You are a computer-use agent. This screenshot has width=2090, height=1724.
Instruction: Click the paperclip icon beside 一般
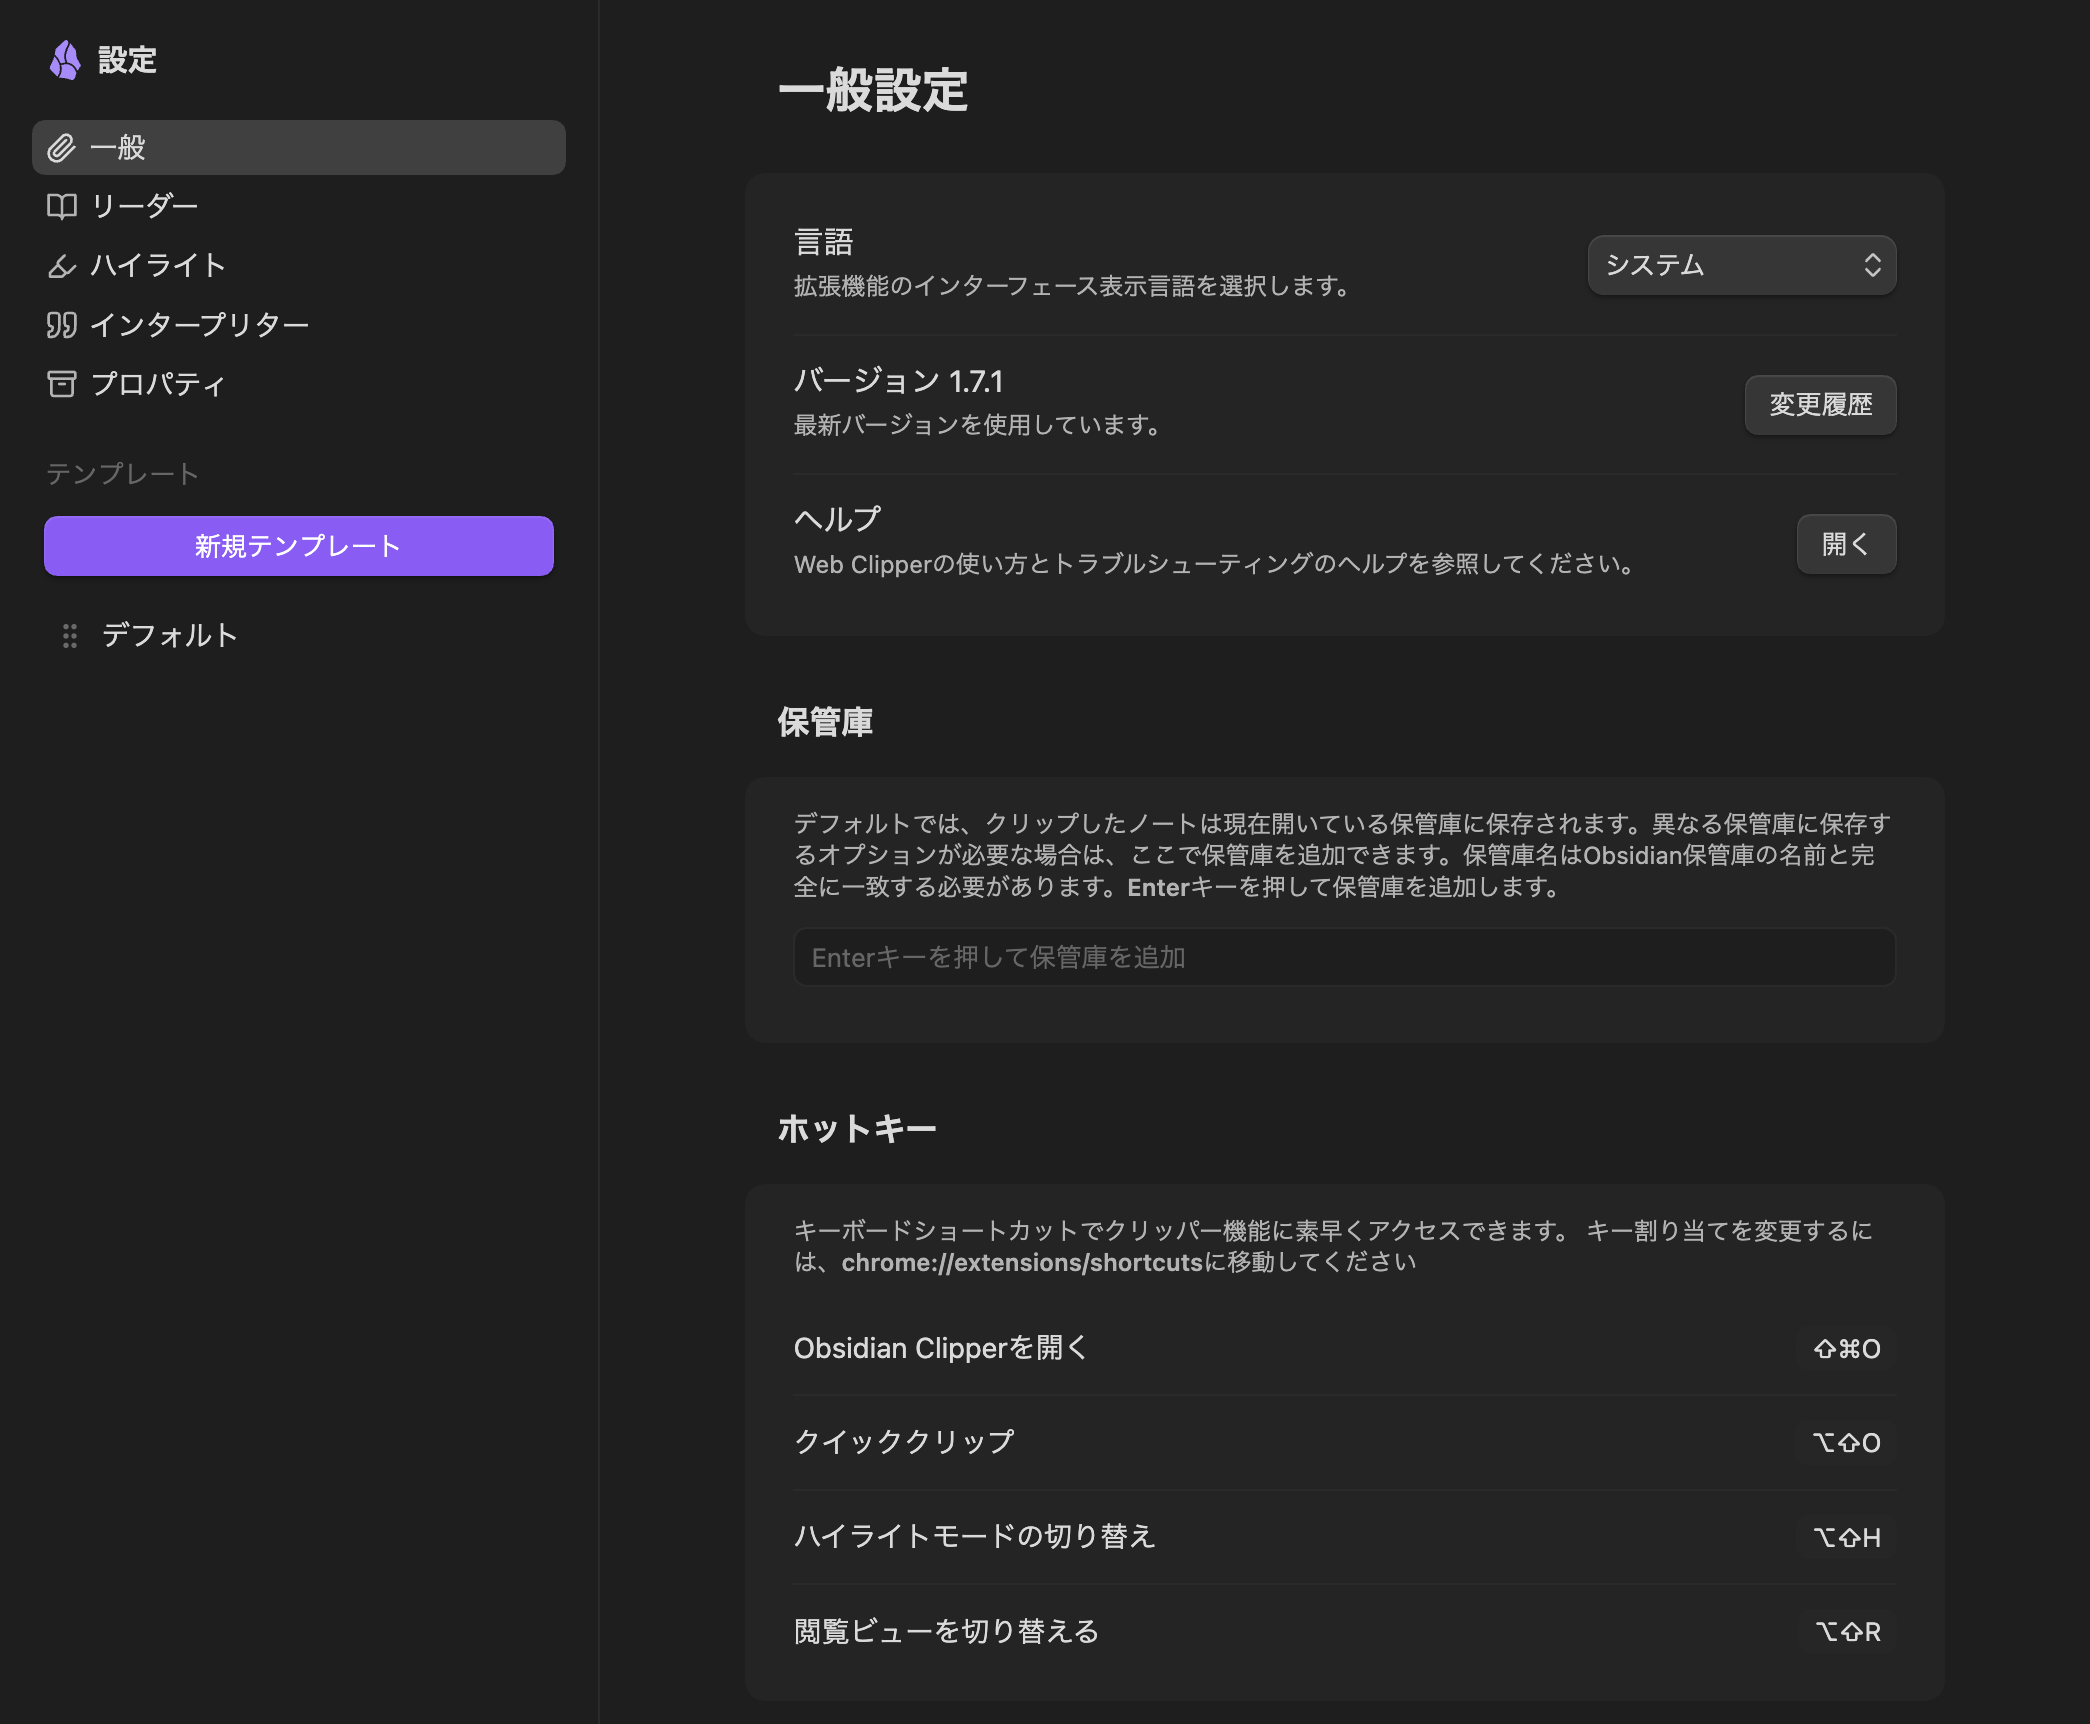[x=62, y=148]
